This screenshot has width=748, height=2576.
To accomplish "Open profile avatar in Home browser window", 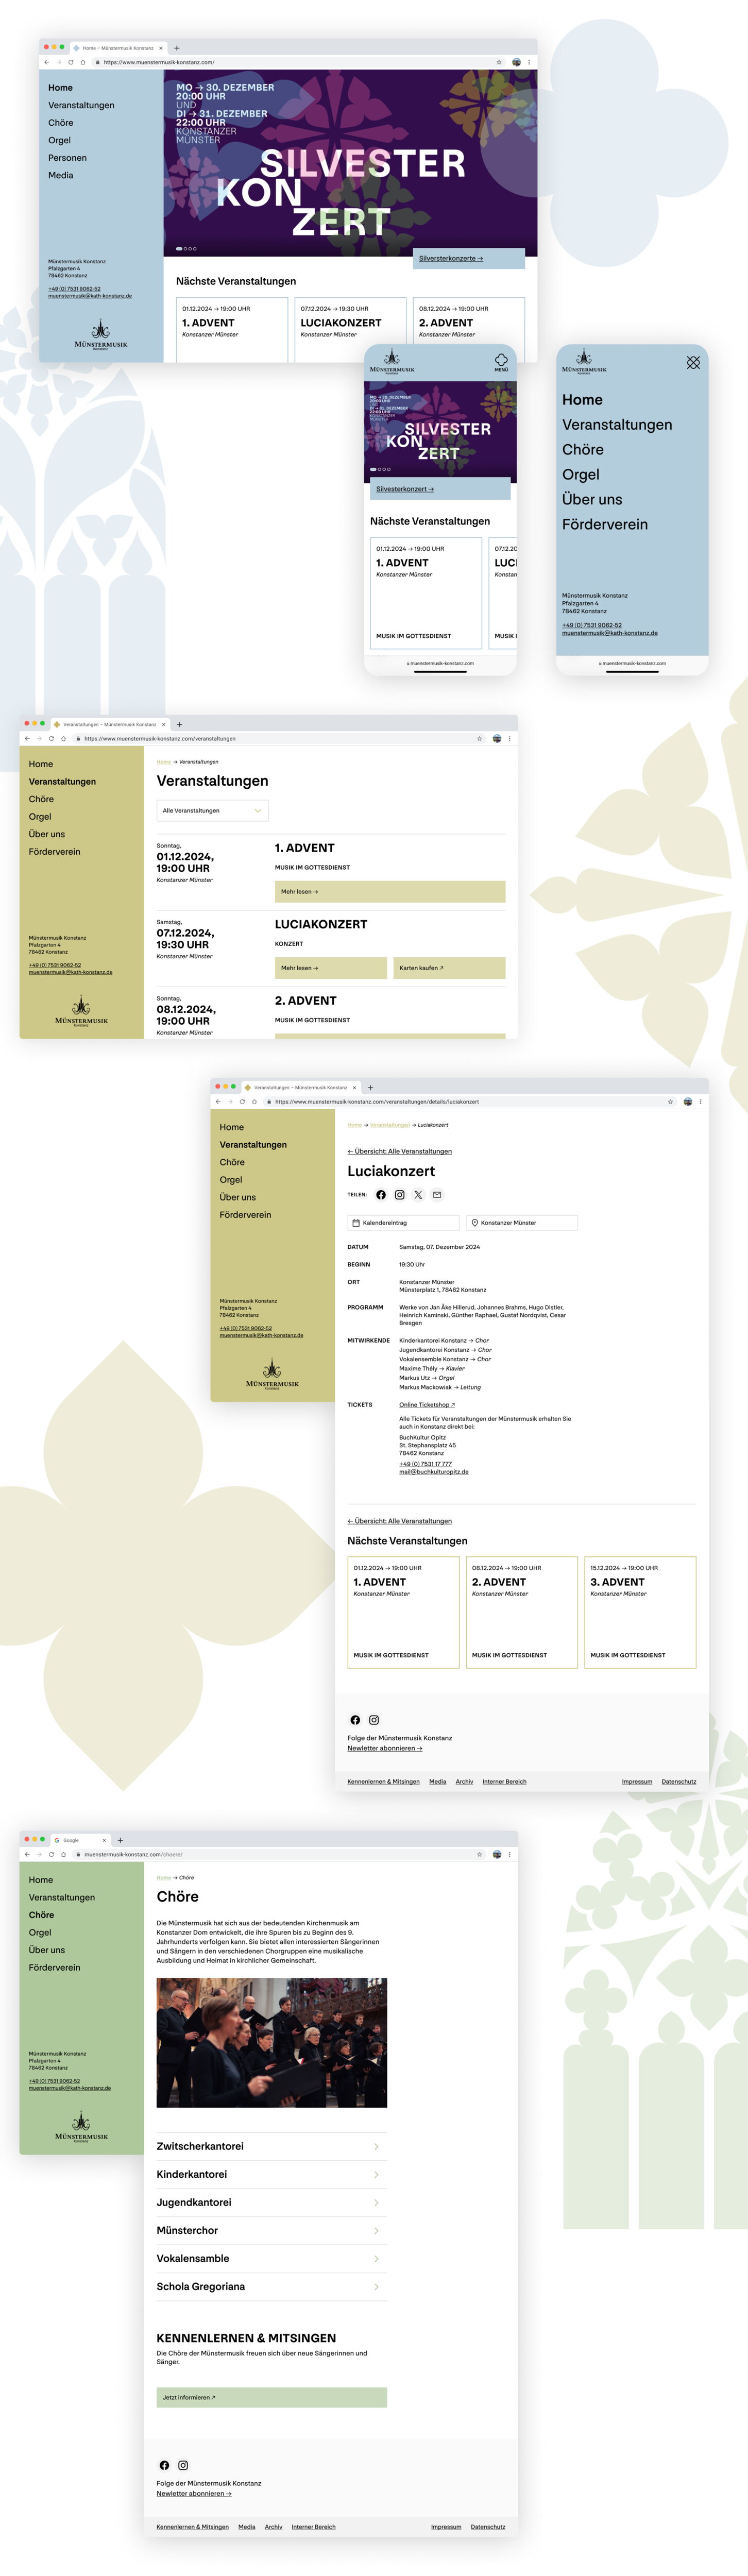I will tap(516, 62).
